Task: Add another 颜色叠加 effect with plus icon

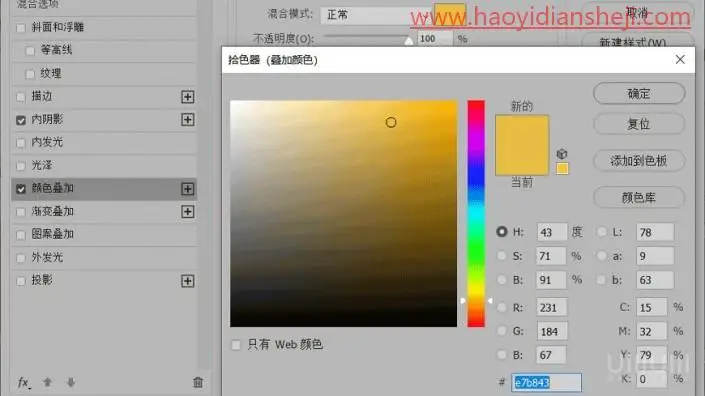Action: (187, 189)
